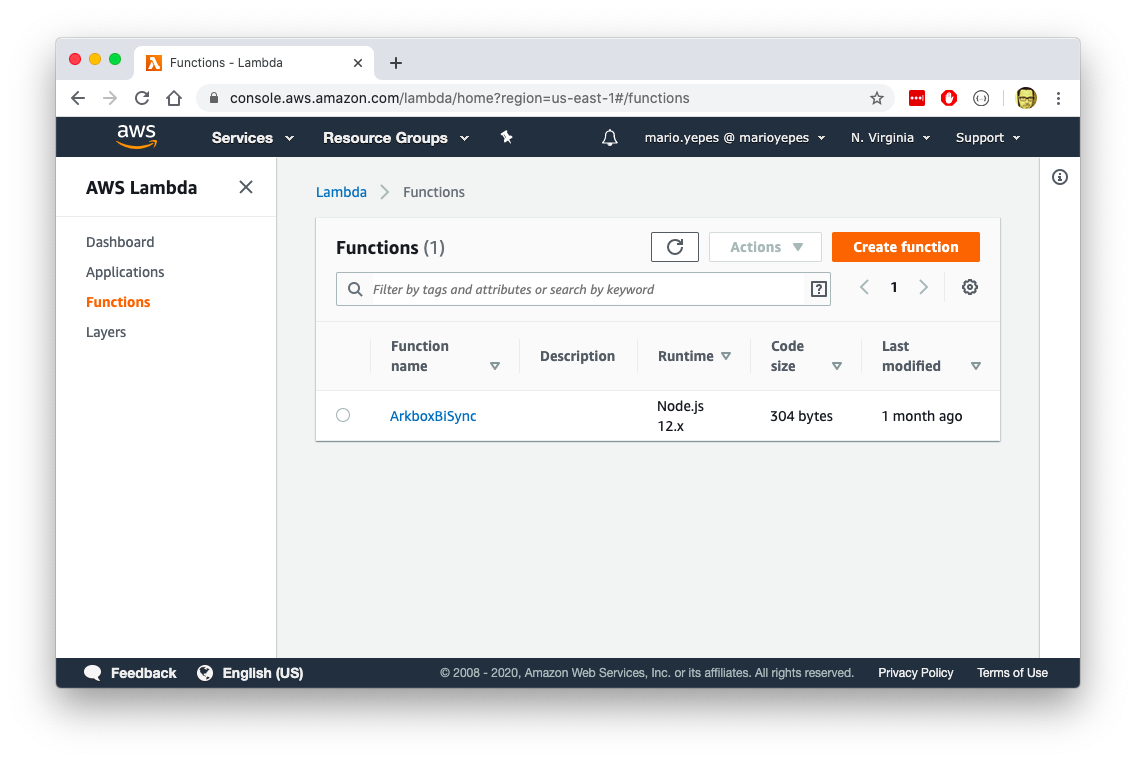
Task: Click the Feedback speech bubble icon
Action: pos(93,673)
